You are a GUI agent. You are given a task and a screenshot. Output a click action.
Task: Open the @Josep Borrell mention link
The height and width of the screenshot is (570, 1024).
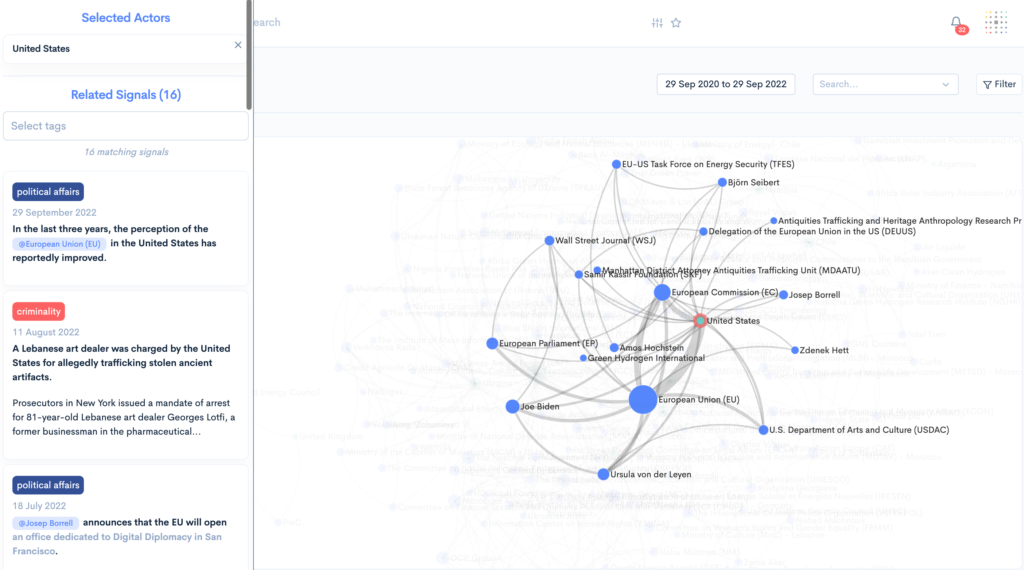click(45, 523)
